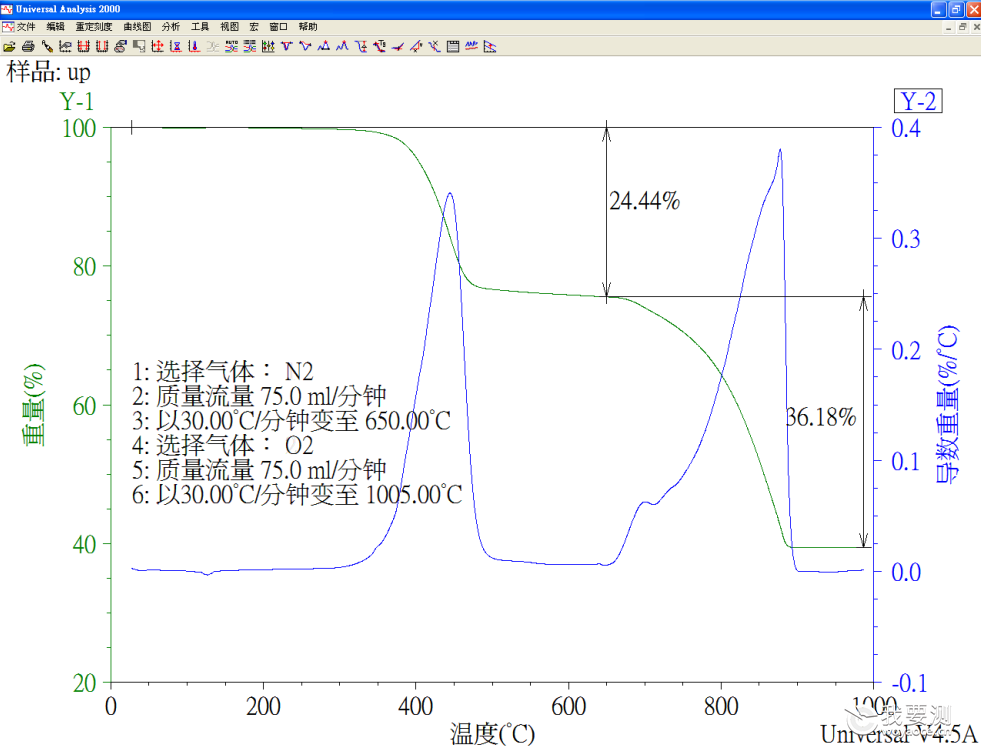Open the 重定刻度 menu

[94, 27]
